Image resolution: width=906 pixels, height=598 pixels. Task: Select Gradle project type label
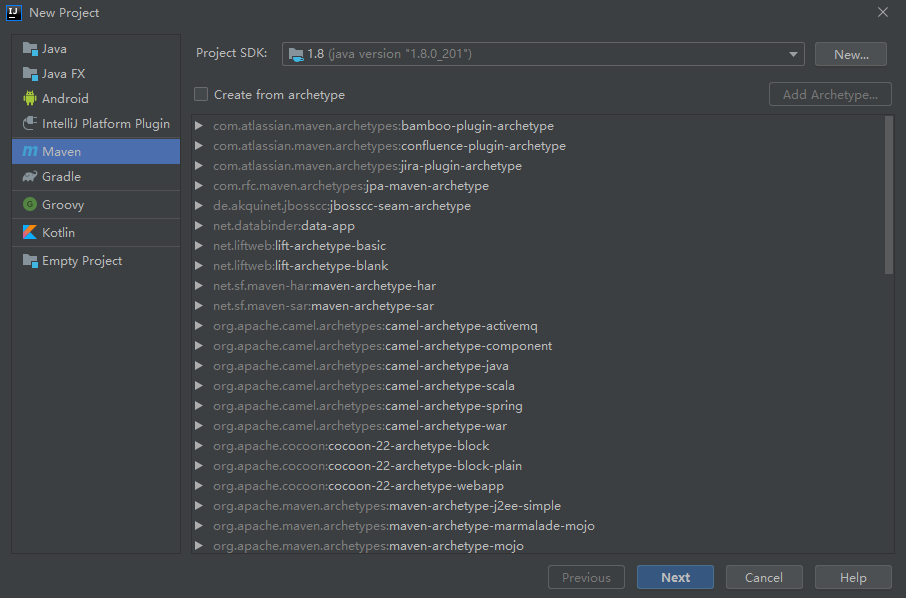pyautogui.click(x=61, y=177)
